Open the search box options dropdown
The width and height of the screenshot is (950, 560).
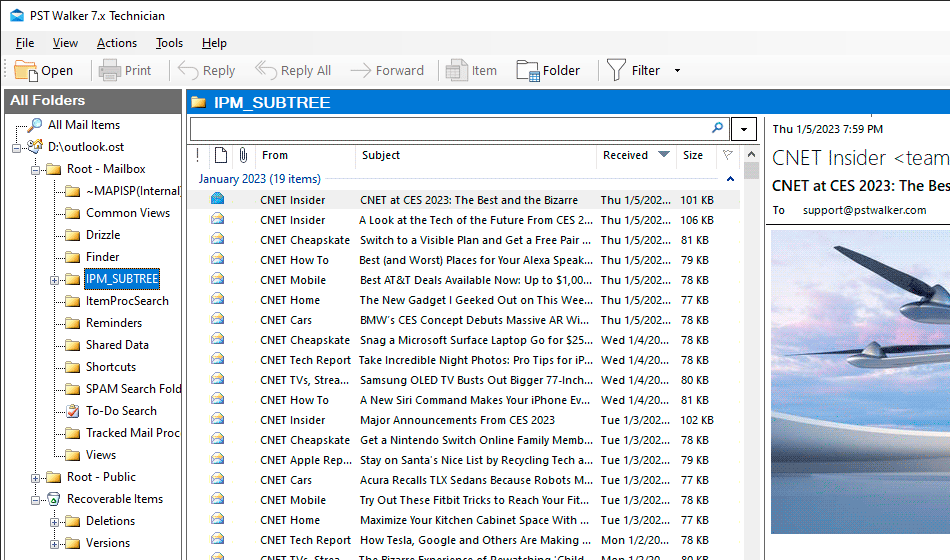coord(744,128)
